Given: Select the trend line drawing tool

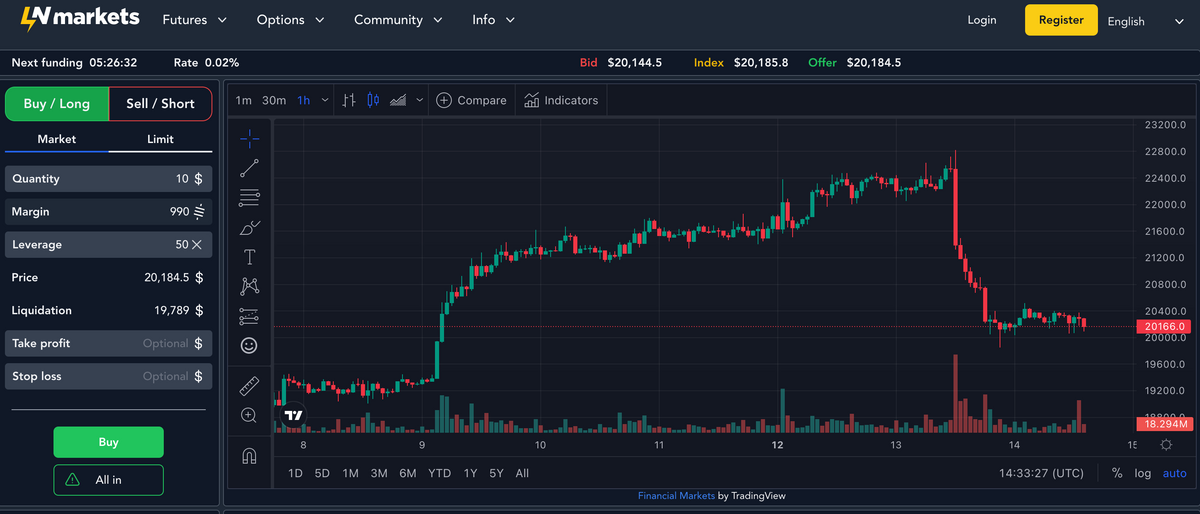Looking at the screenshot, I should point(249,168).
